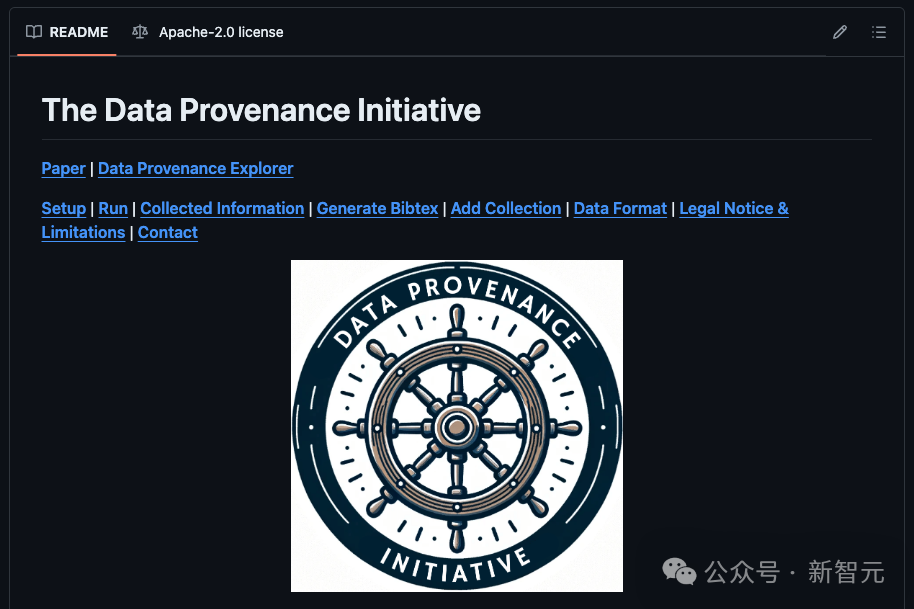
Task: Open the Paper link
Action: pyautogui.click(x=64, y=168)
